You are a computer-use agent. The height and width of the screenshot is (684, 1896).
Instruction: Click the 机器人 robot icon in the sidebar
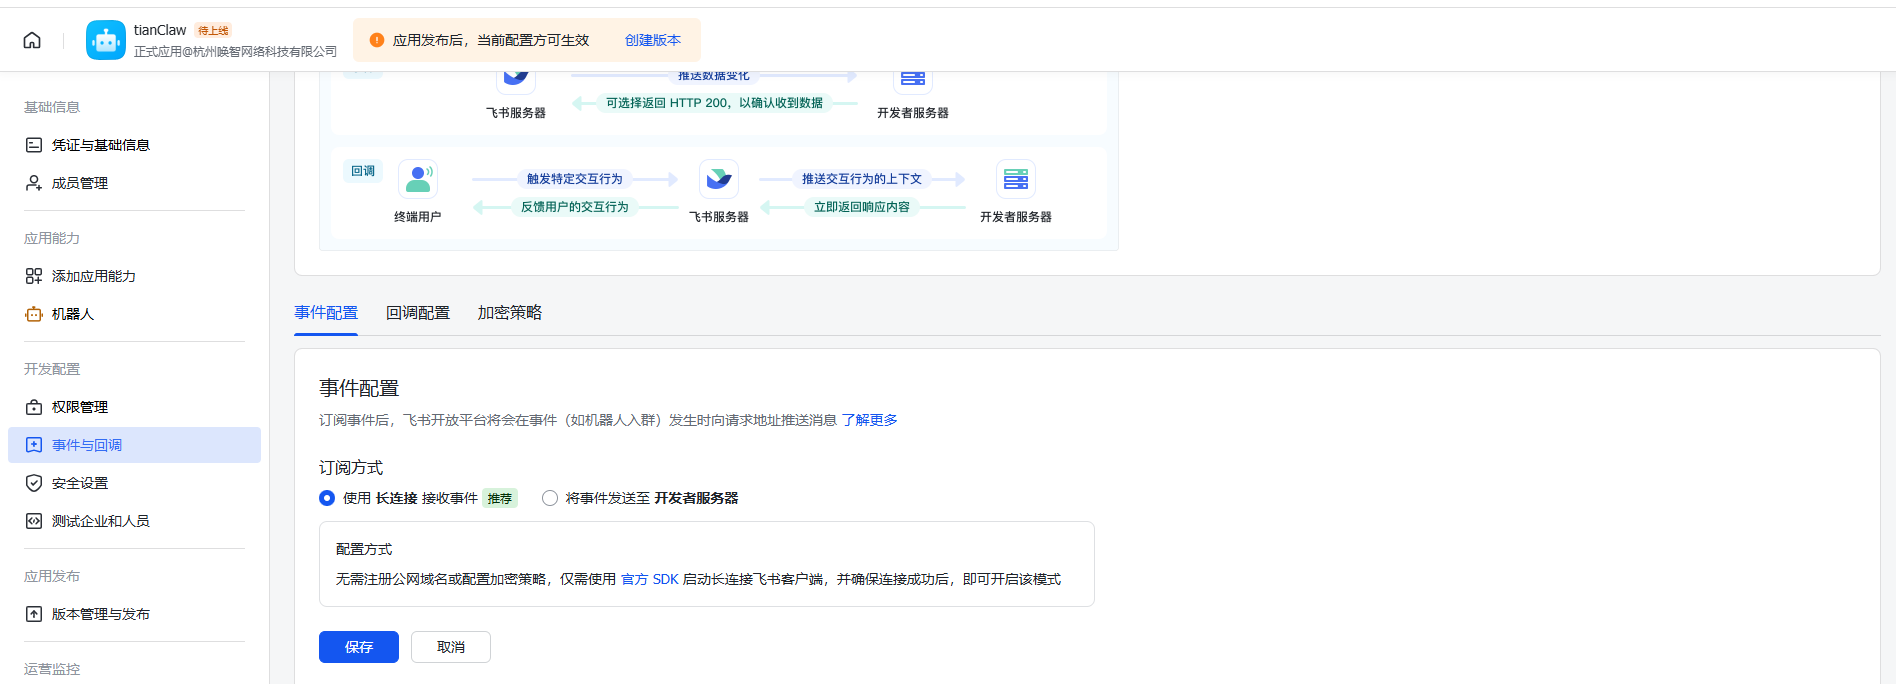coord(34,314)
